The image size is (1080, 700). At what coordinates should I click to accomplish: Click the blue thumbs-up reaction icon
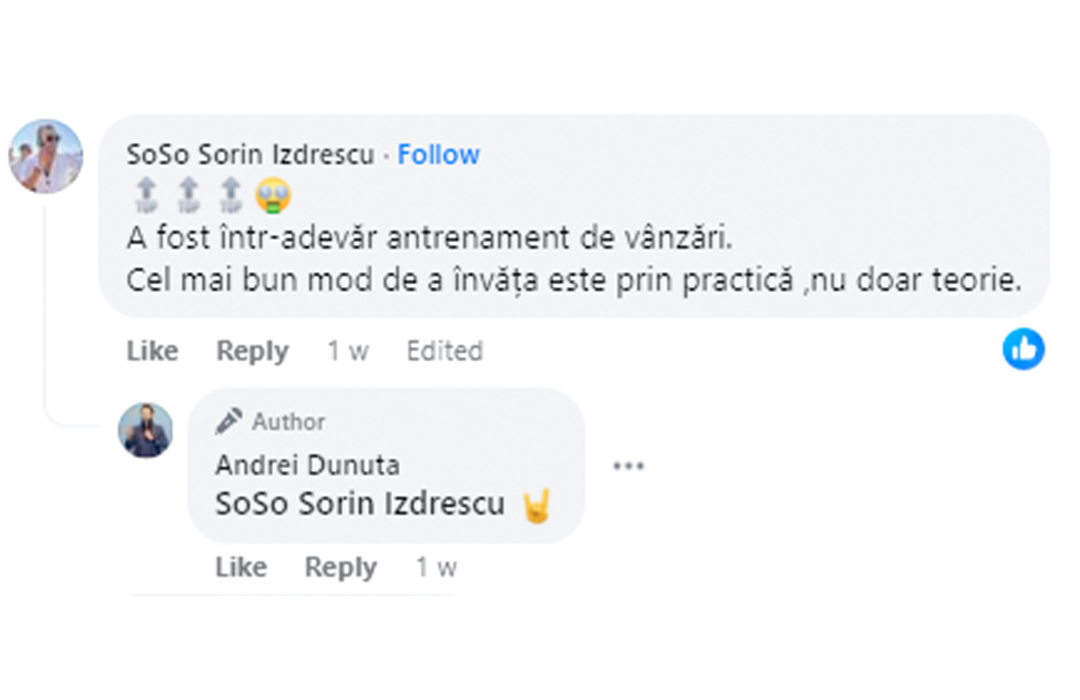tap(1023, 349)
